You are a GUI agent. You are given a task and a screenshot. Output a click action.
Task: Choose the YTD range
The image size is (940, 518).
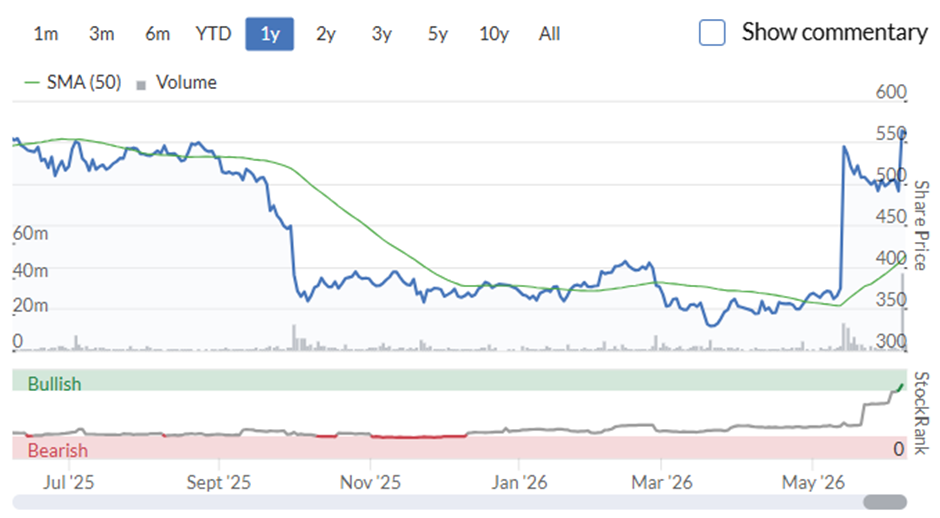point(213,34)
